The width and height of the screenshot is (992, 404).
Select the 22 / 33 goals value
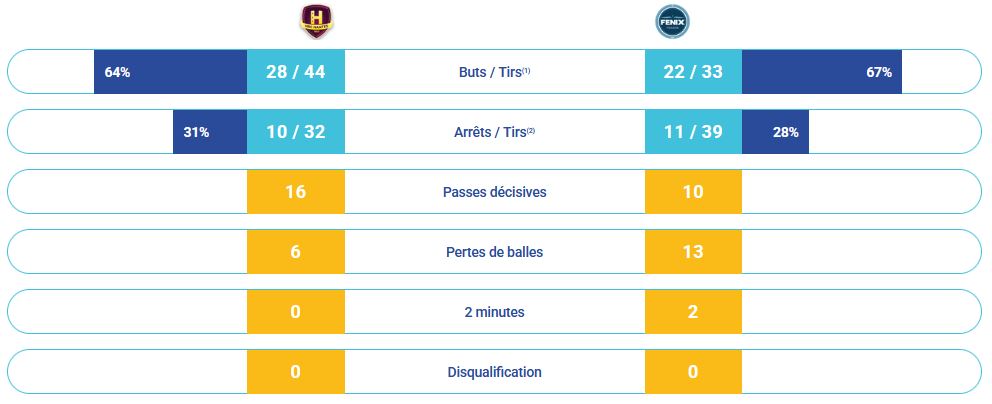pyautogui.click(x=693, y=72)
